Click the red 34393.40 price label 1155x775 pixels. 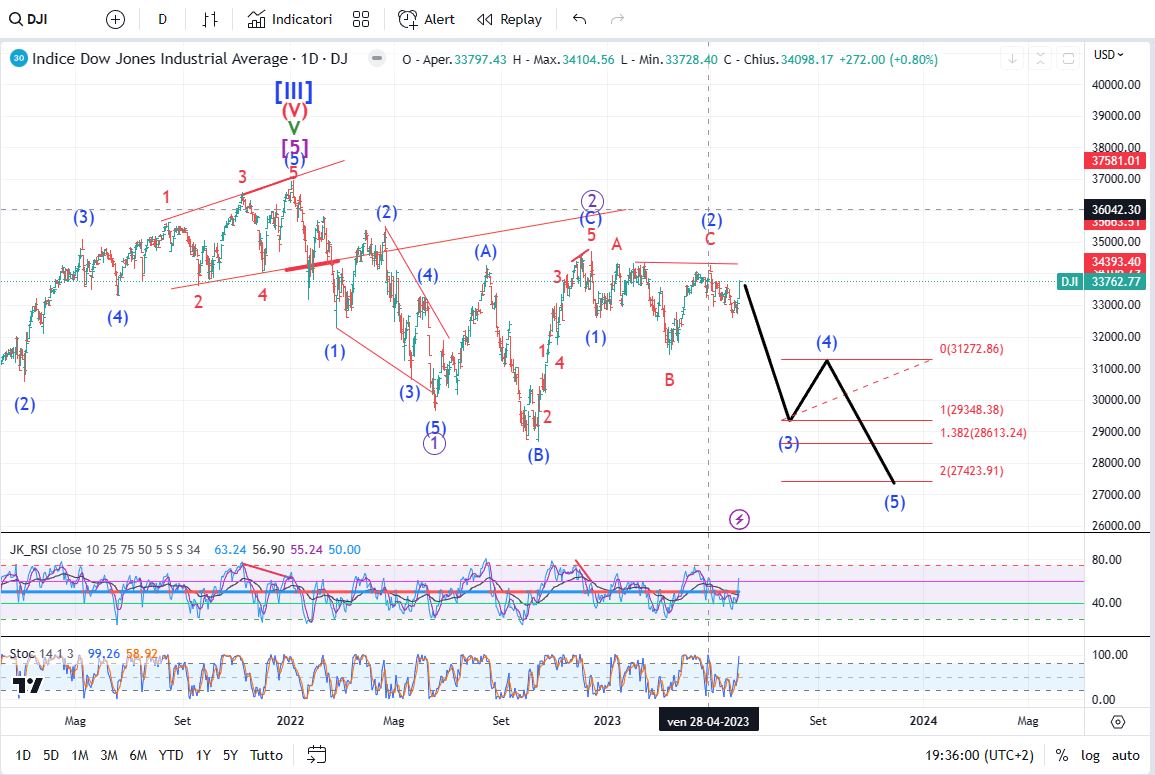pyautogui.click(x=1115, y=262)
